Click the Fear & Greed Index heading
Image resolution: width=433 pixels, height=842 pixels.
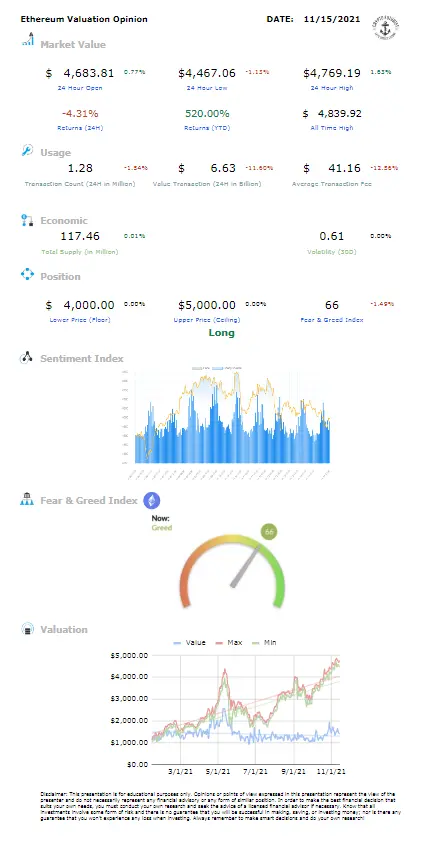[x=89, y=500]
